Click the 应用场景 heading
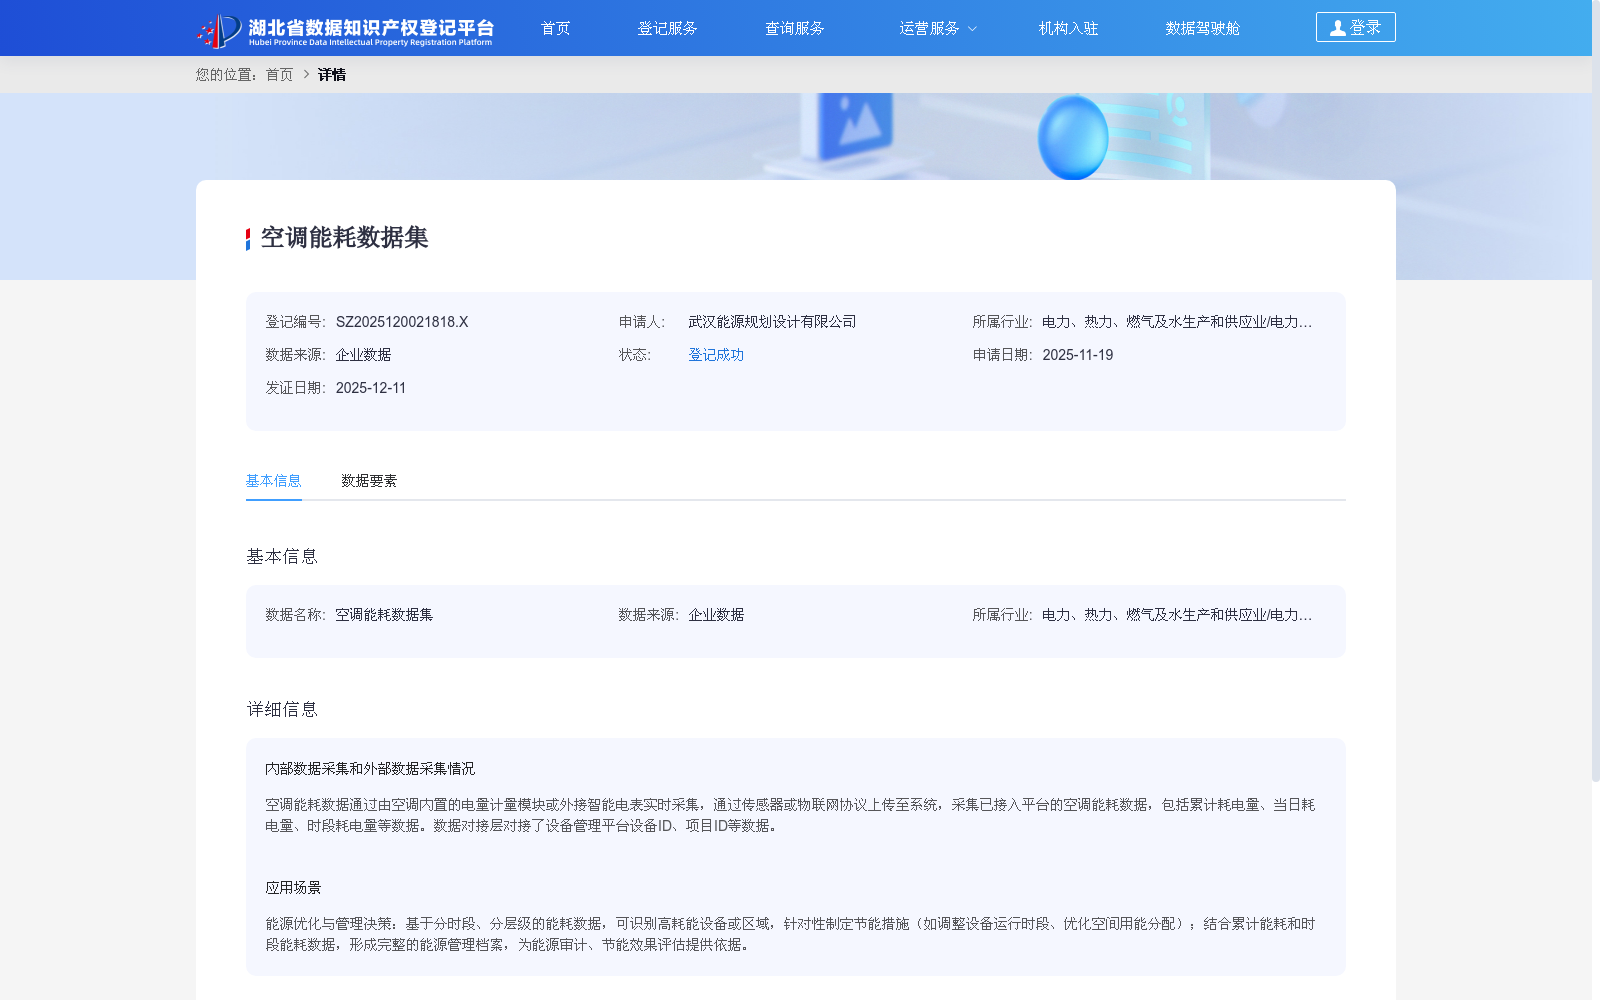This screenshot has width=1600, height=1000. click(x=293, y=888)
